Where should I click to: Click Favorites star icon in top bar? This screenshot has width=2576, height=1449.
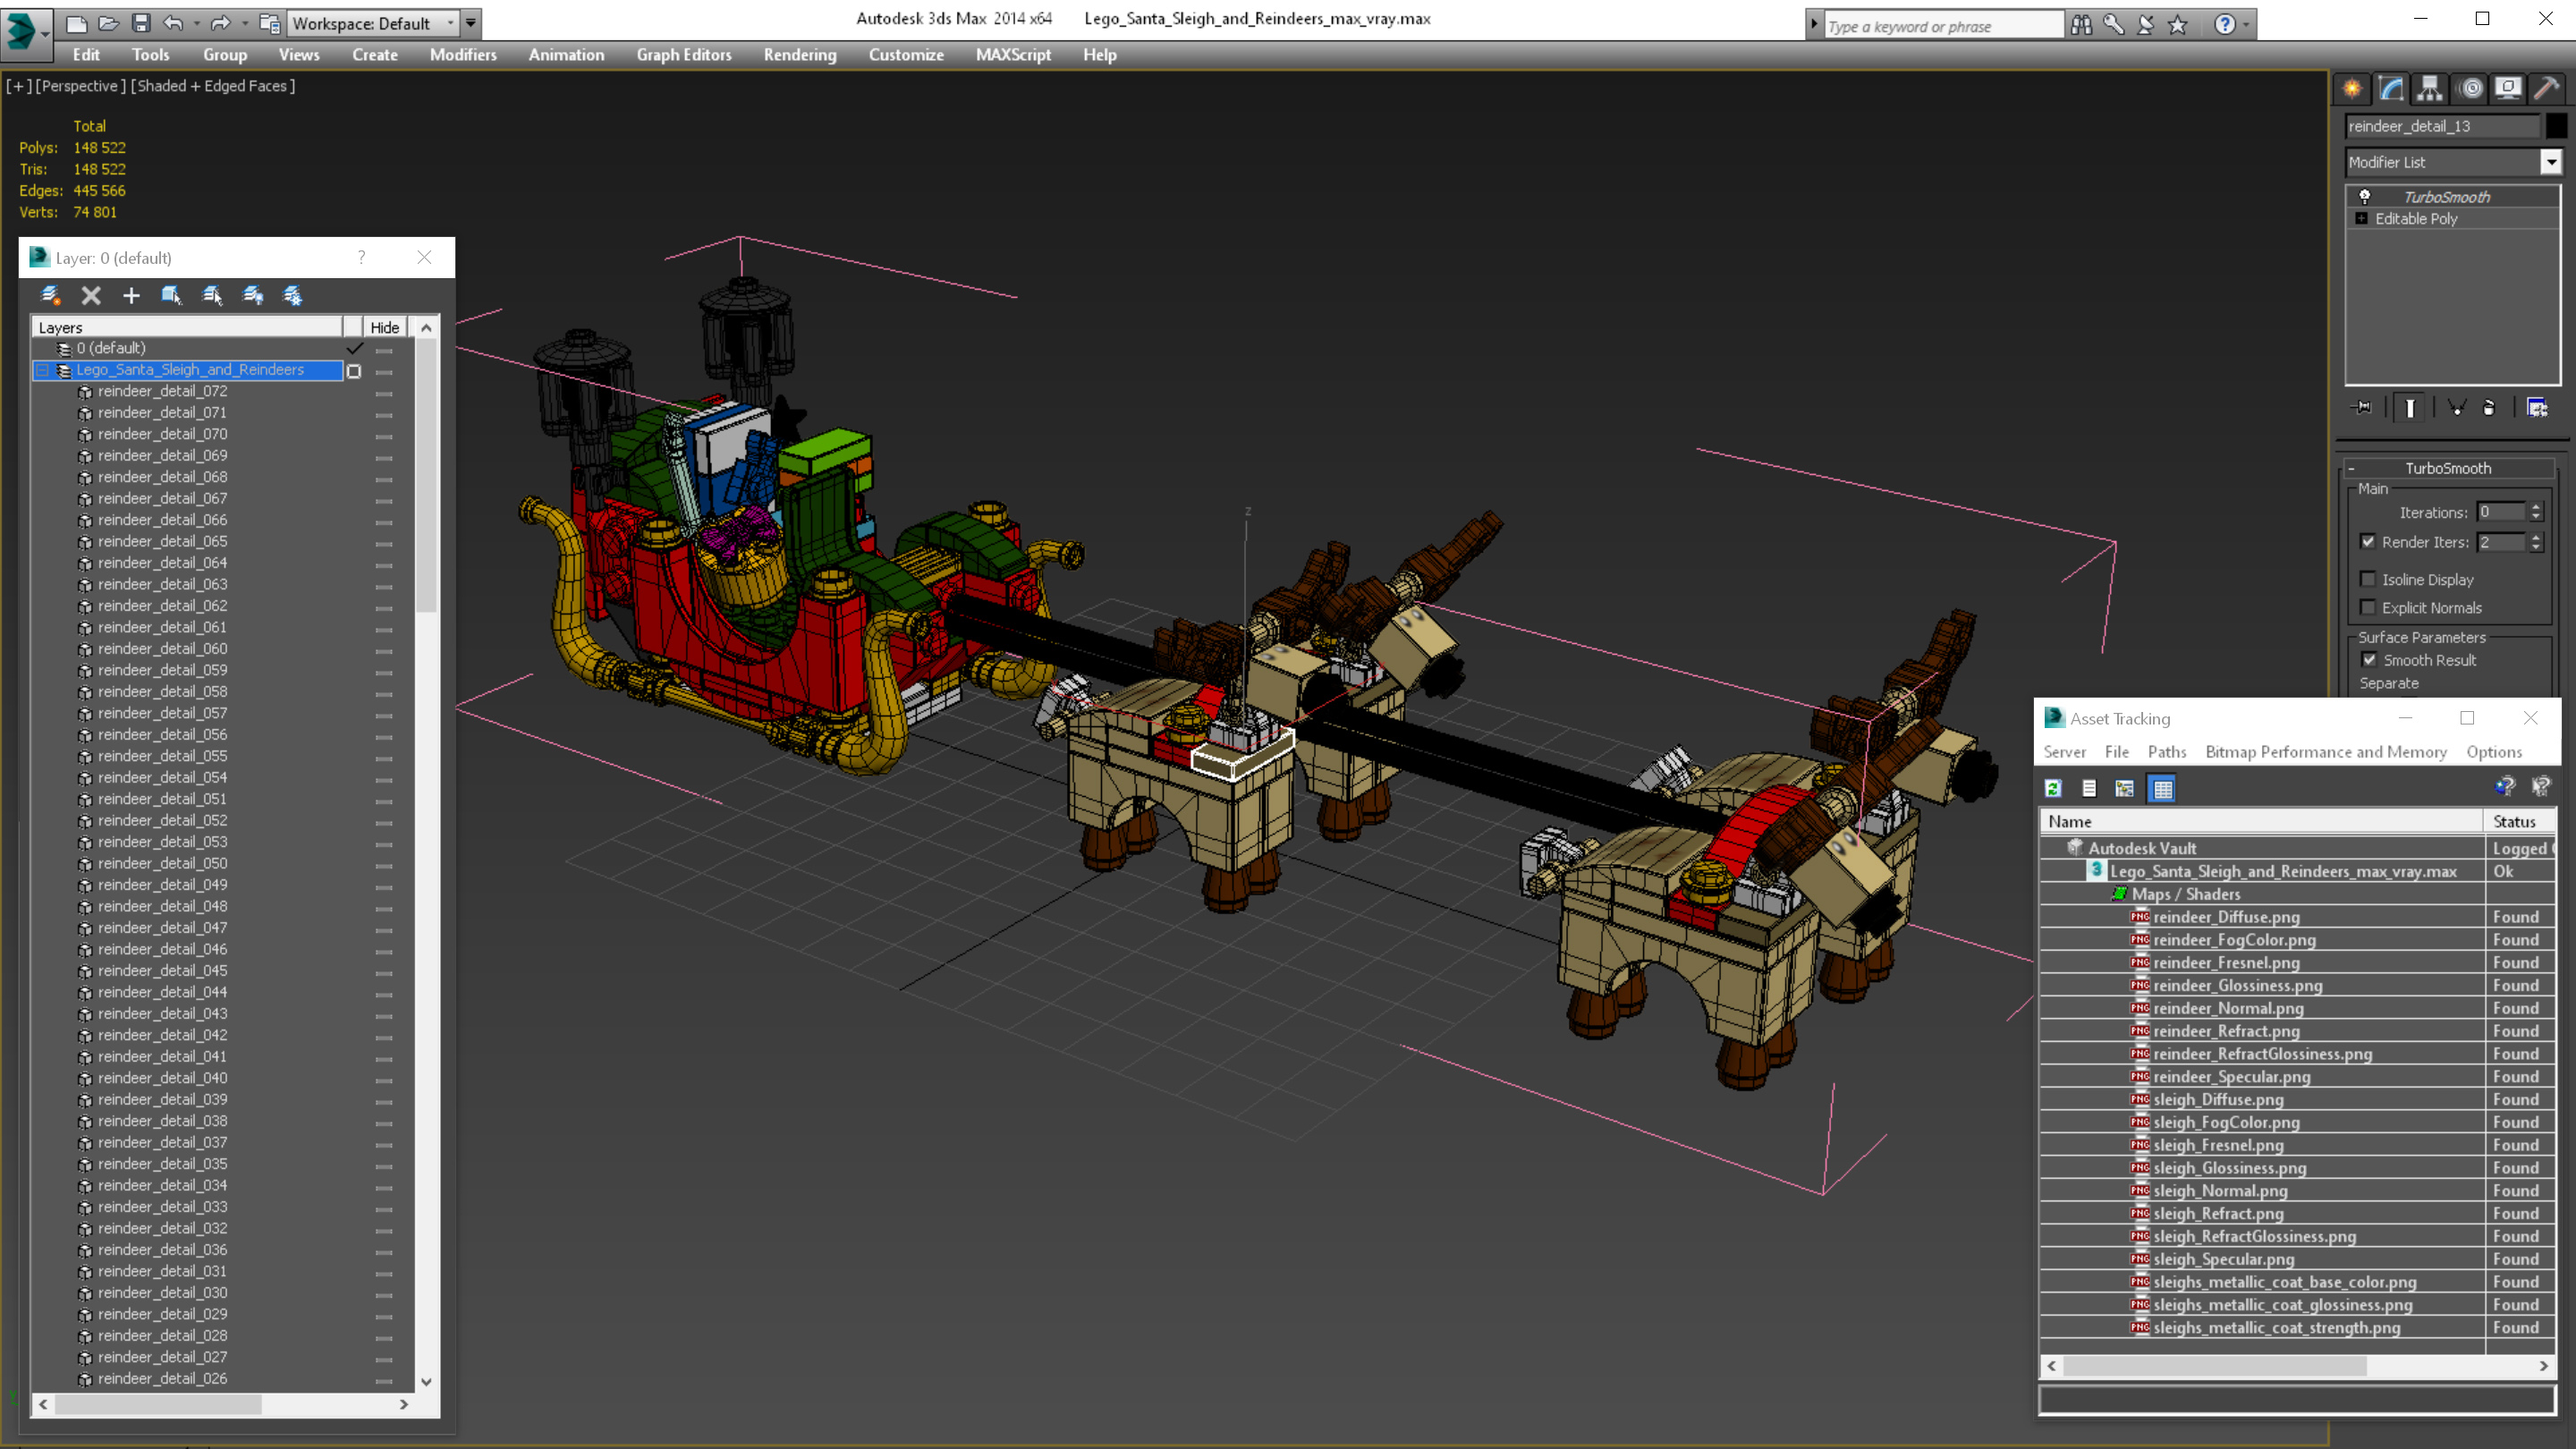tap(2178, 25)
